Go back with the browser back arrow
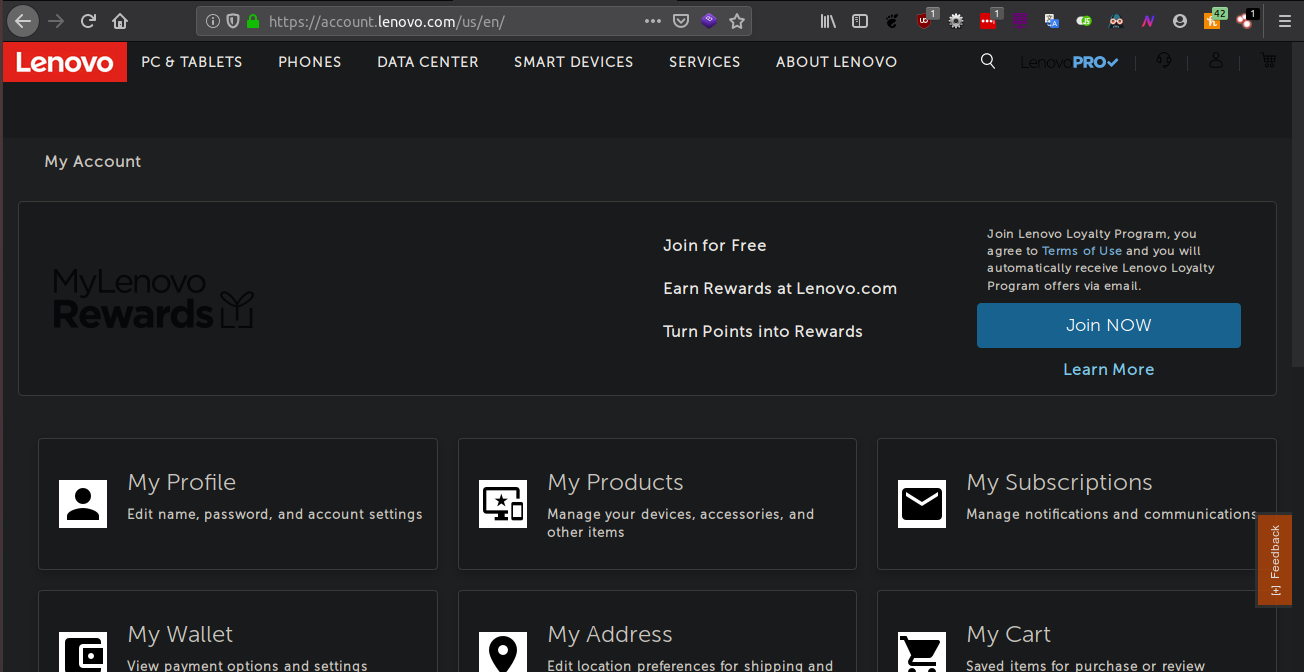The image size is (1304, 672). (x=23, y=20)
